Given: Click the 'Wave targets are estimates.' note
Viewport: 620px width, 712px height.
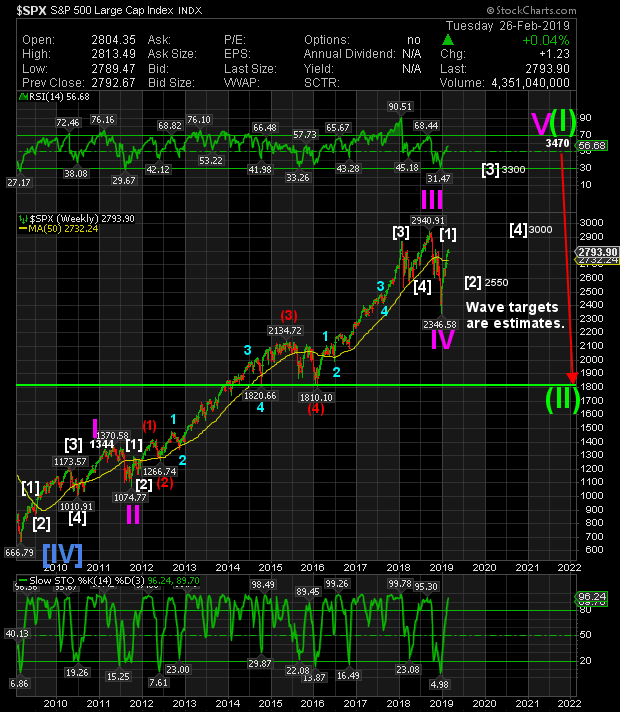Looking at the screenshot, I should tap(515, 315).
